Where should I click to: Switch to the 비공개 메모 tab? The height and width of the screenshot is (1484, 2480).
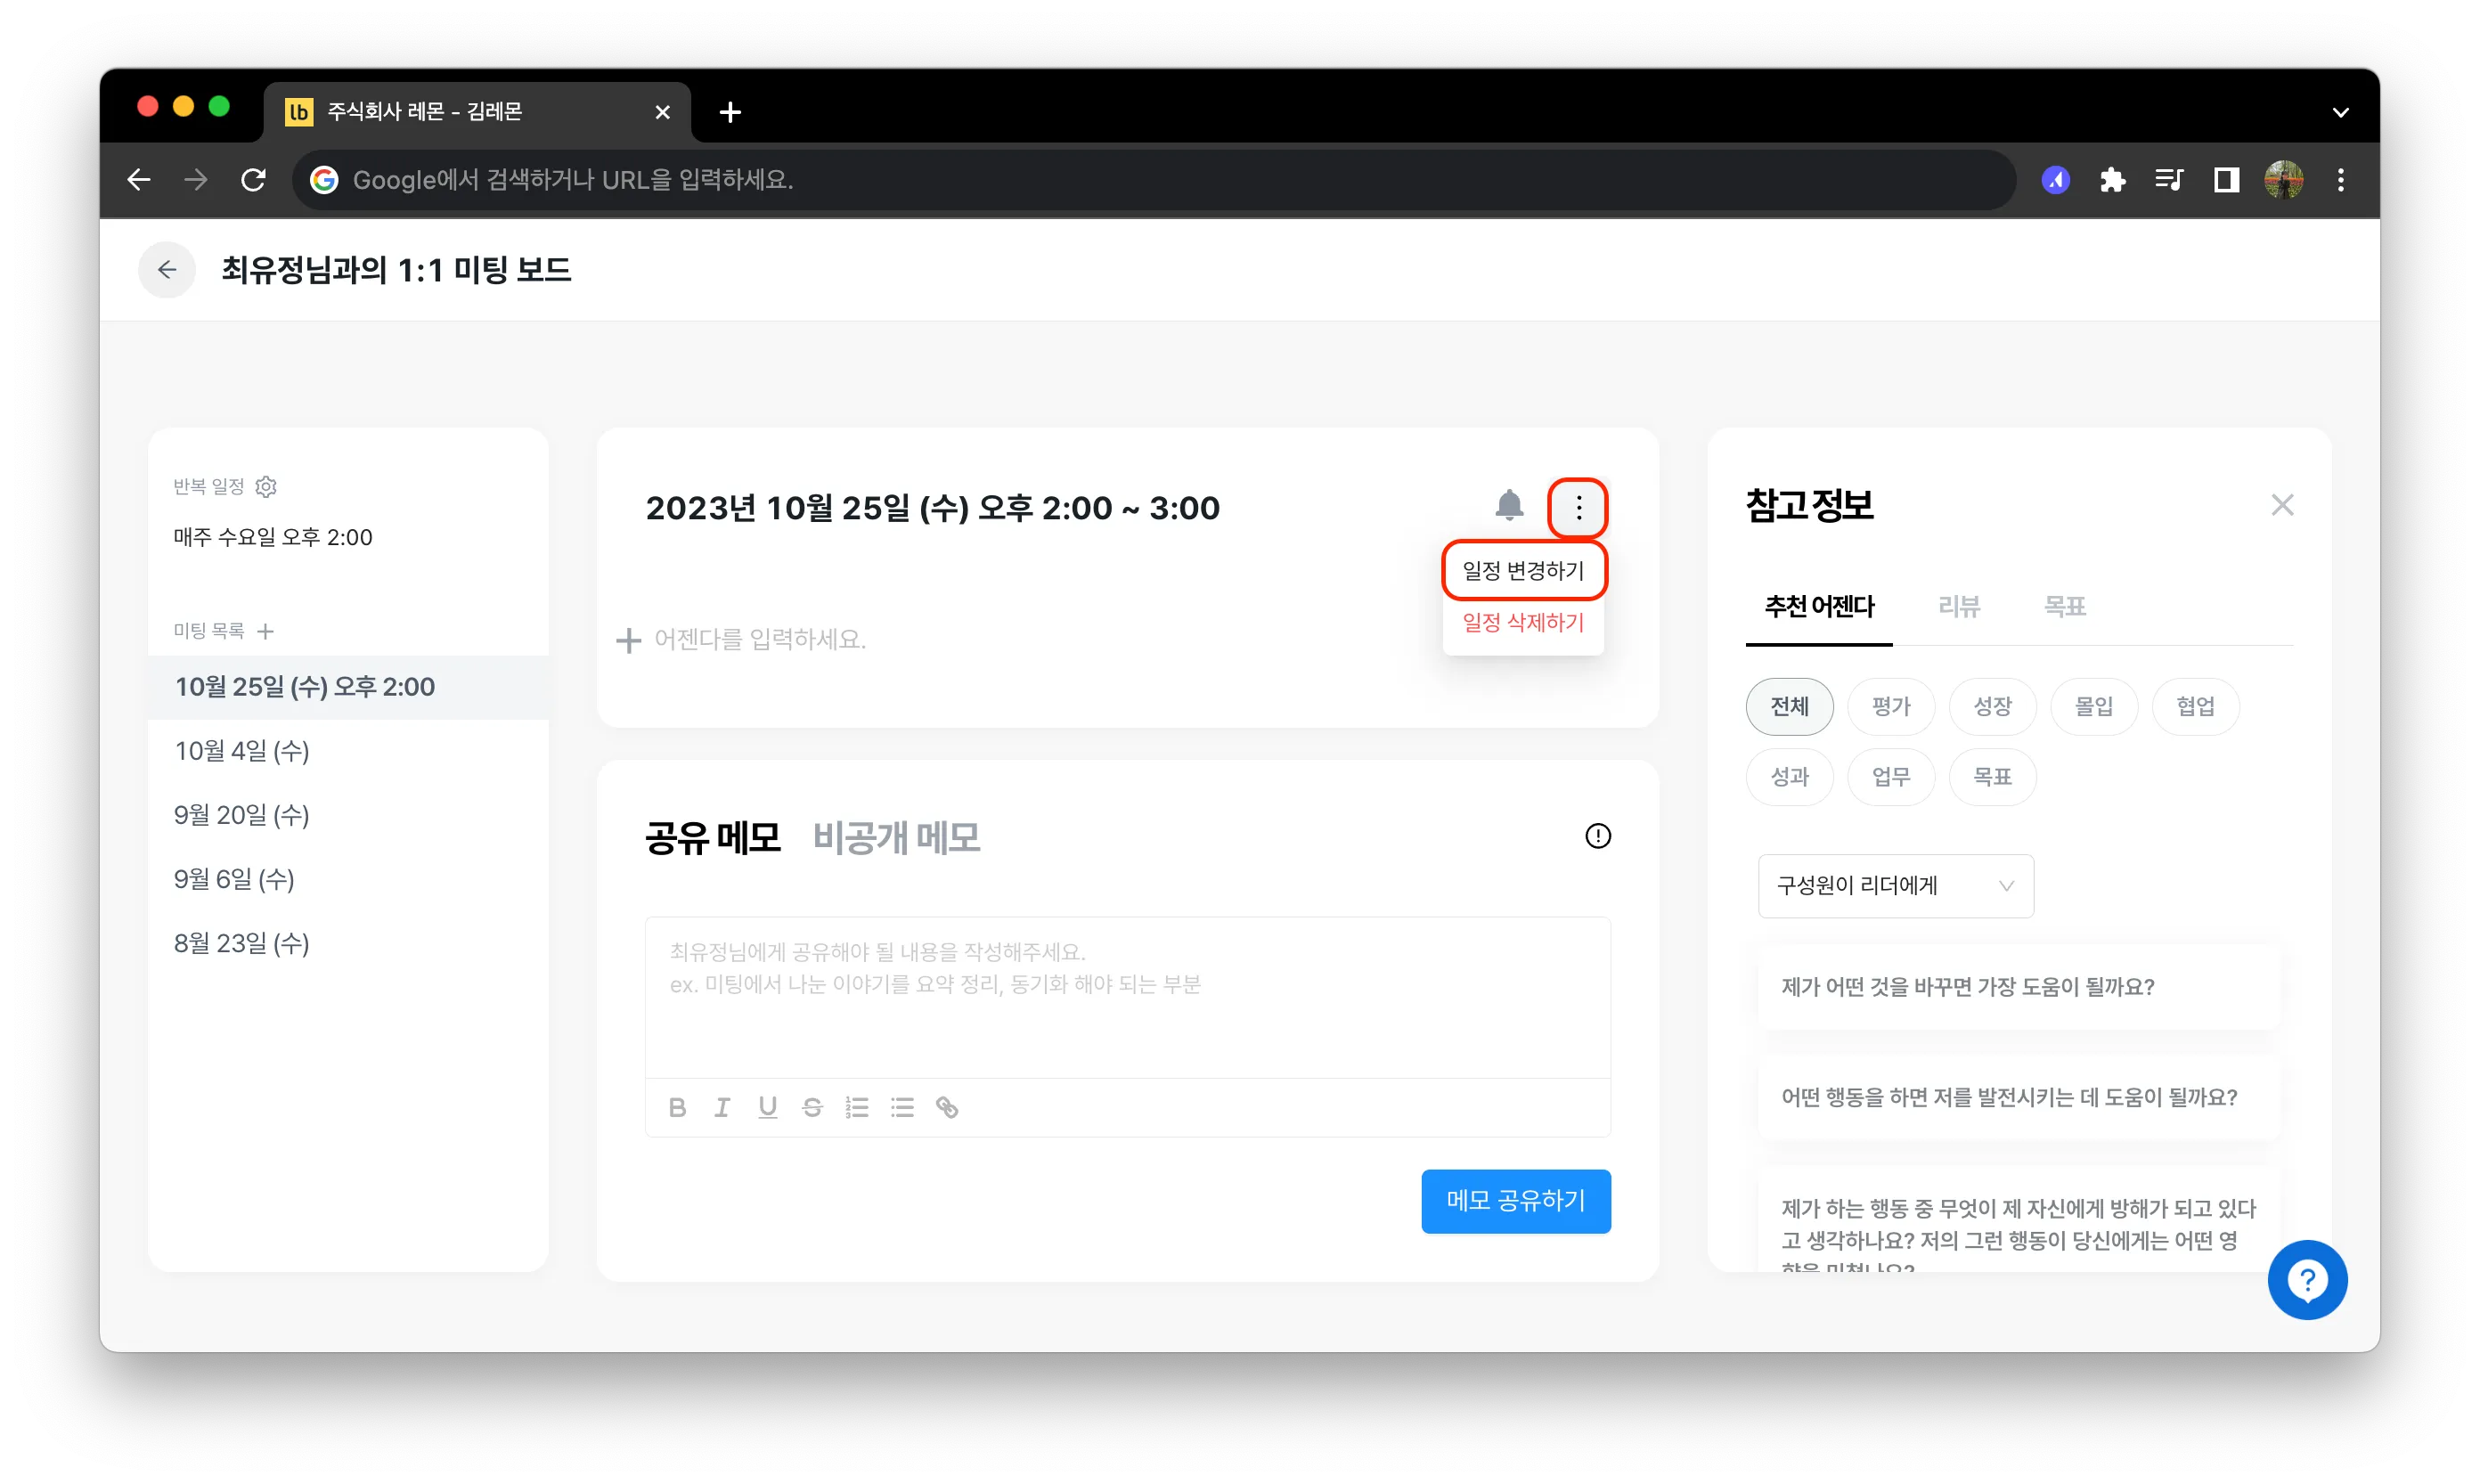click(896, 837)
